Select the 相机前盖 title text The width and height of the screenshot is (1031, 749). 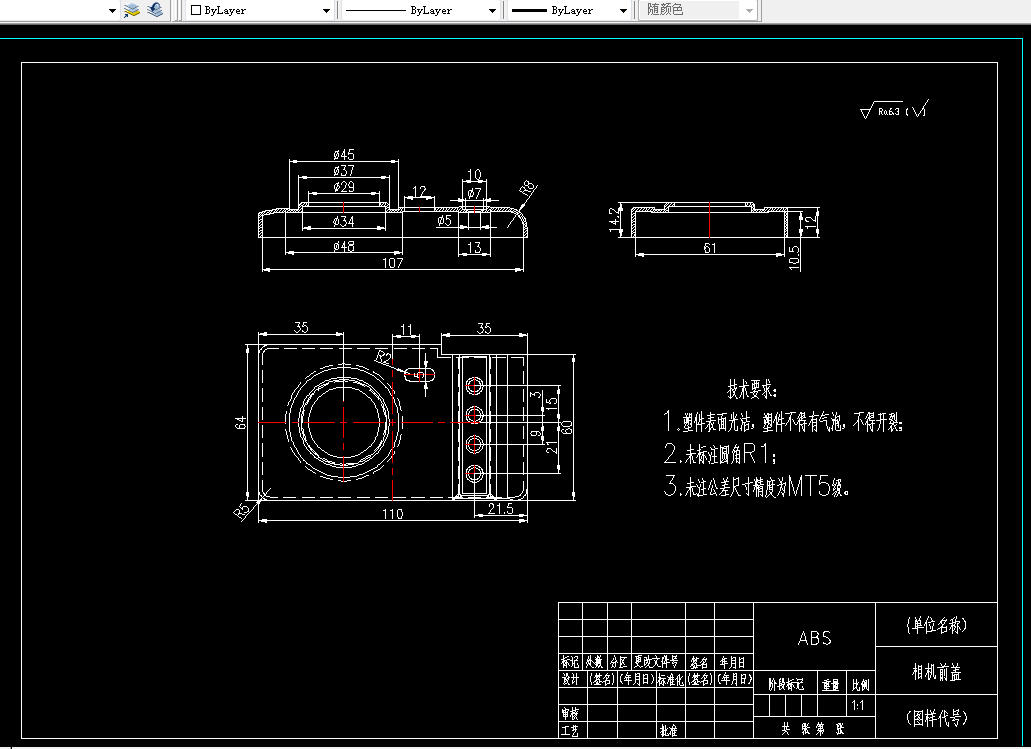click(x=936, y=672)
